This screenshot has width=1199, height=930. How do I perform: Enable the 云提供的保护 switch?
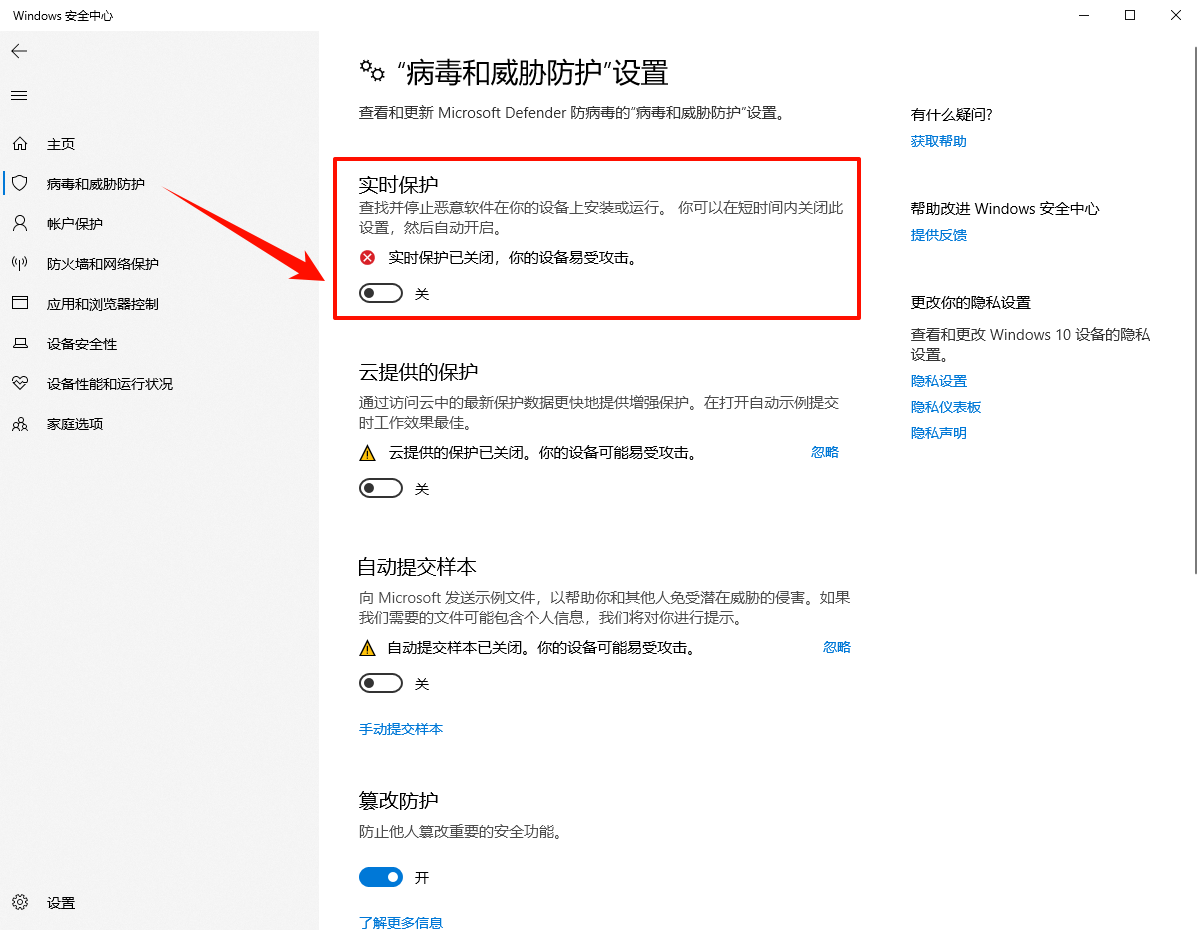[x=381, y=489]
